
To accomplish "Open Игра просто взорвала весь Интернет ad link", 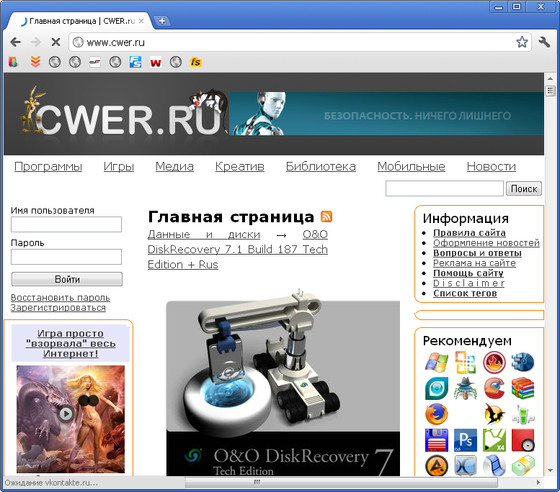I will 71,343.
